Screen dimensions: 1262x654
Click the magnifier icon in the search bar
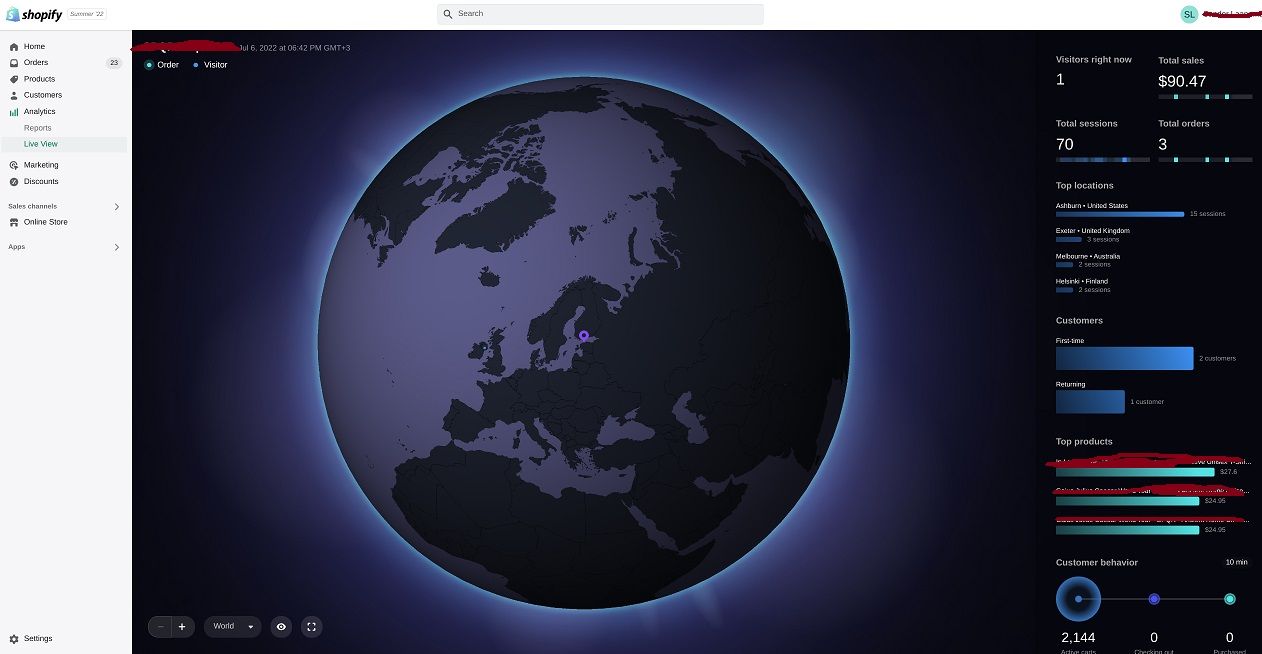pos(448,14)
